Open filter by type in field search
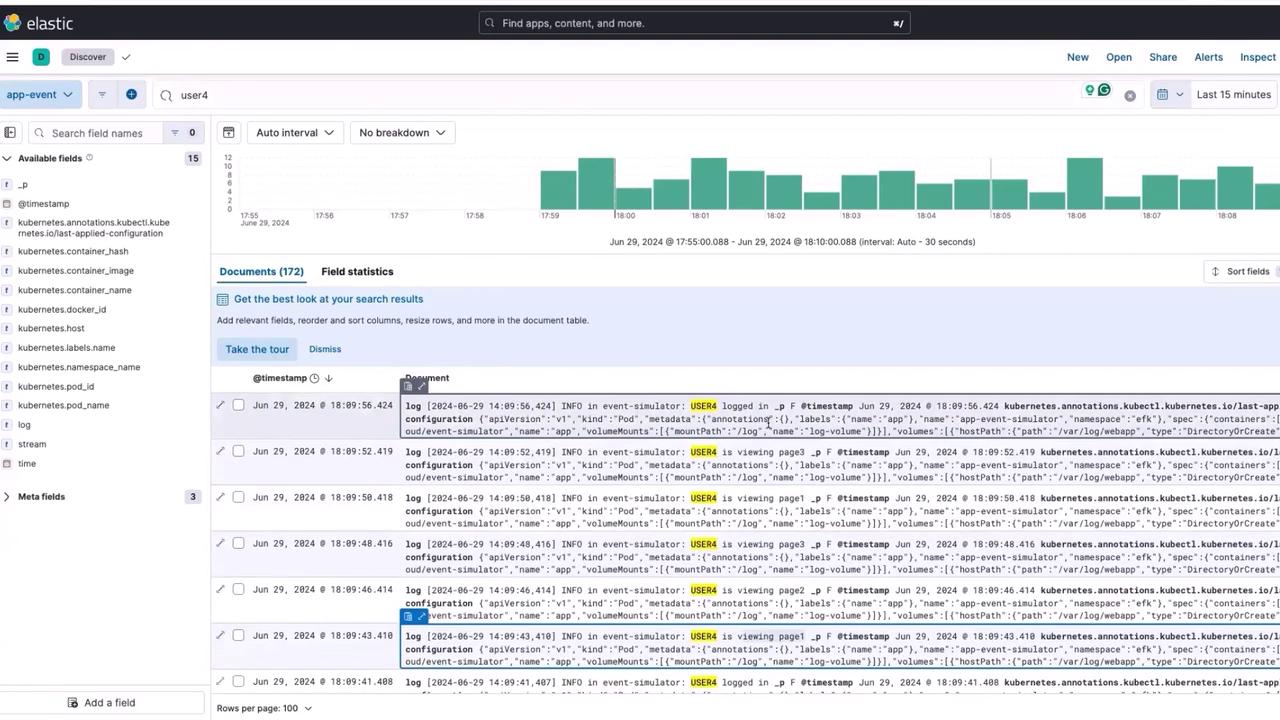Image resolution: width=1280 pixels, height=720 pixels. pos(181,132)
